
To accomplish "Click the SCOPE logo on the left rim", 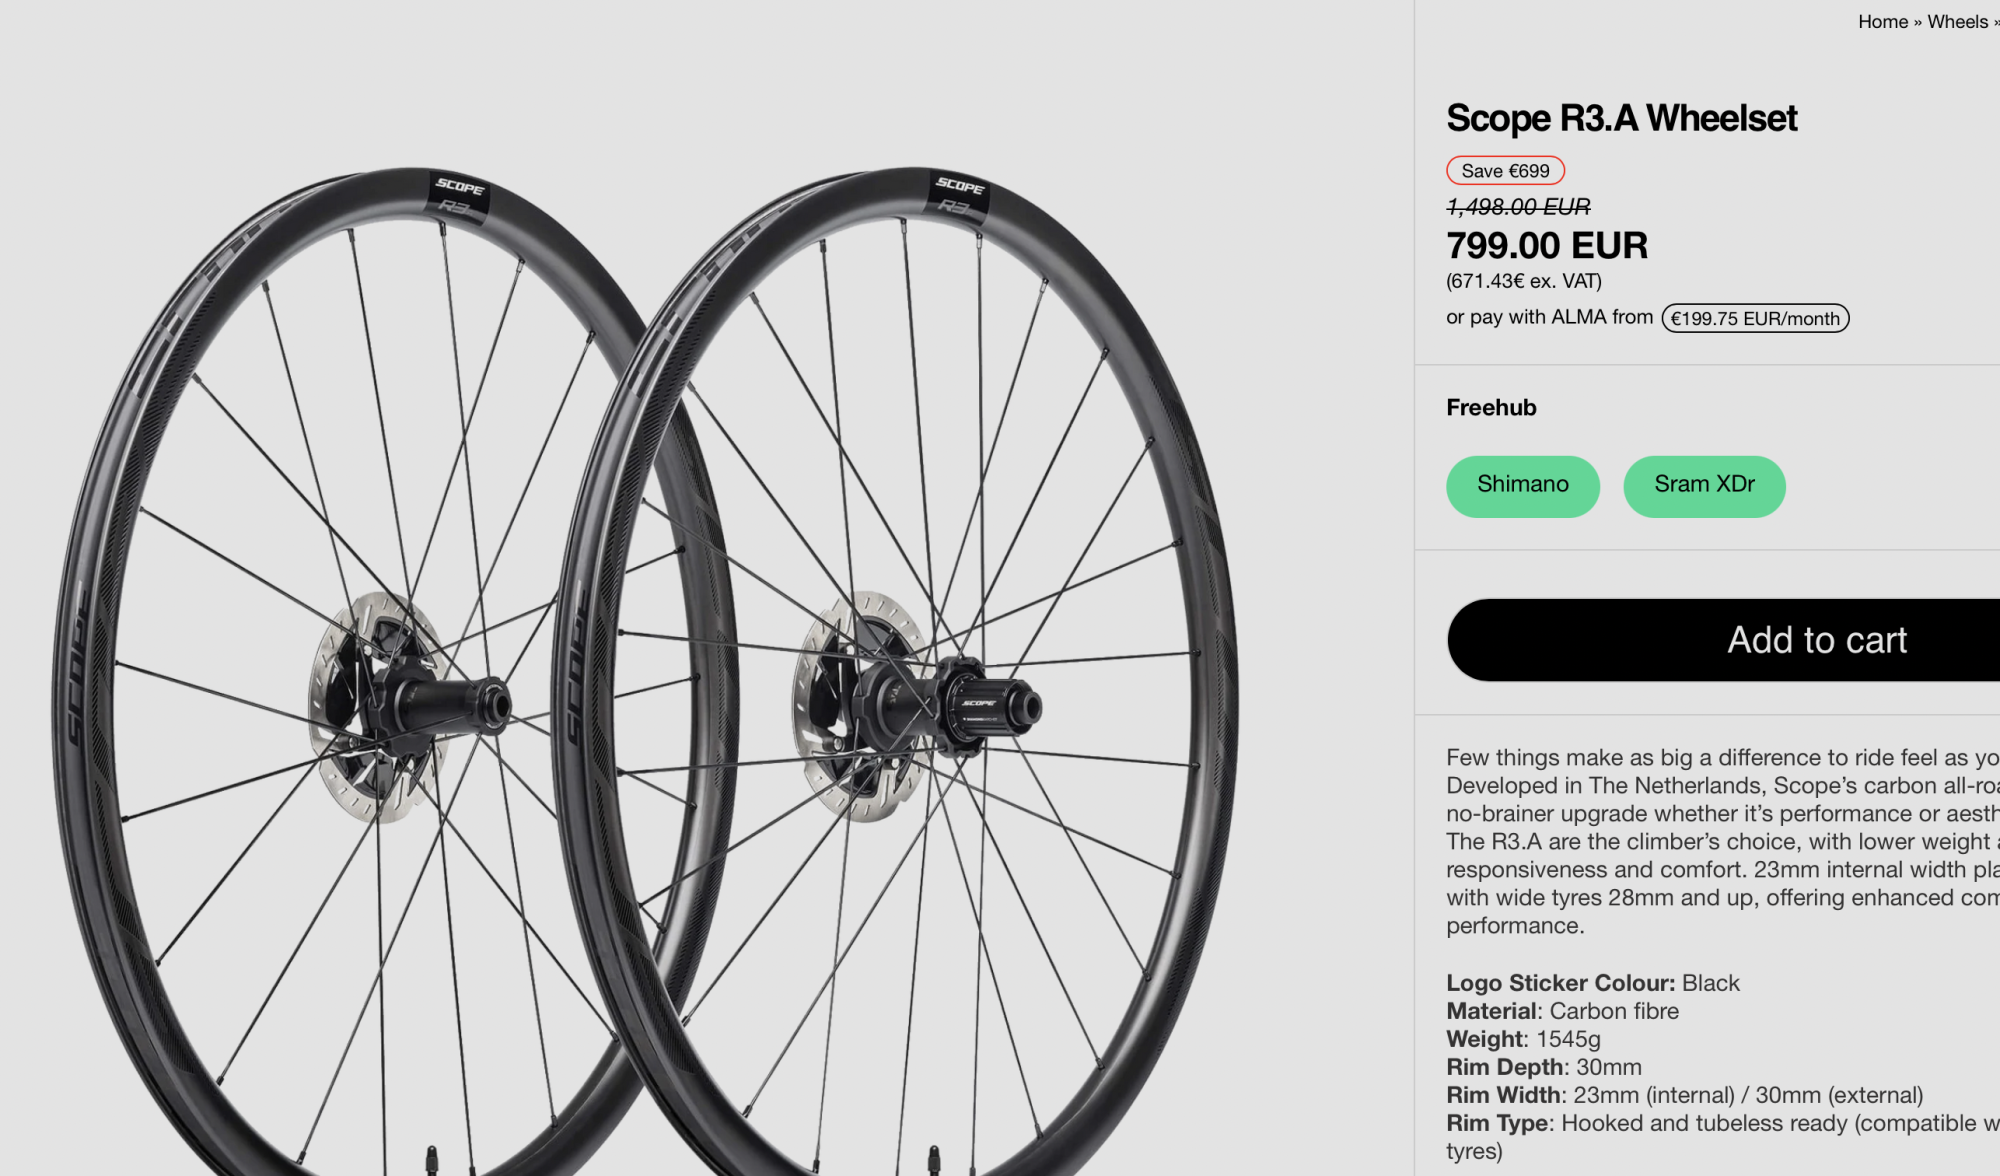I will (459, 187).
